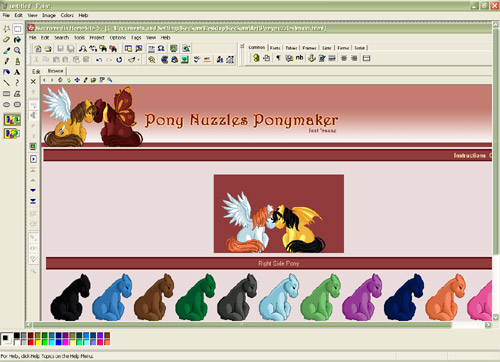The image size is (500, 362).
Task: Select the Line tool in Paint
Action: pos(6,83)
